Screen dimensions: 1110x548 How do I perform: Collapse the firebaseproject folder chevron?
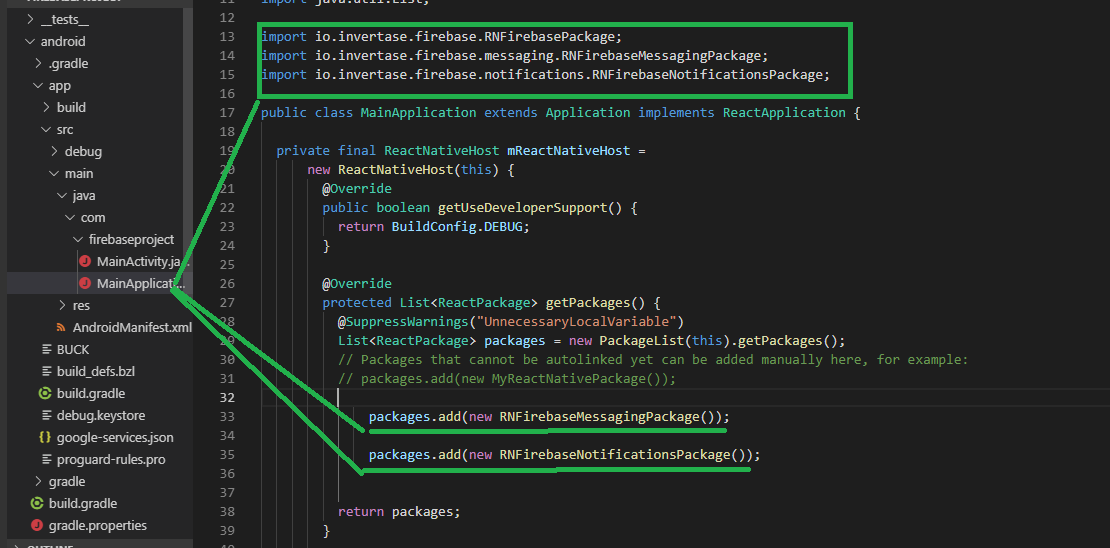(x=79, y=239)
